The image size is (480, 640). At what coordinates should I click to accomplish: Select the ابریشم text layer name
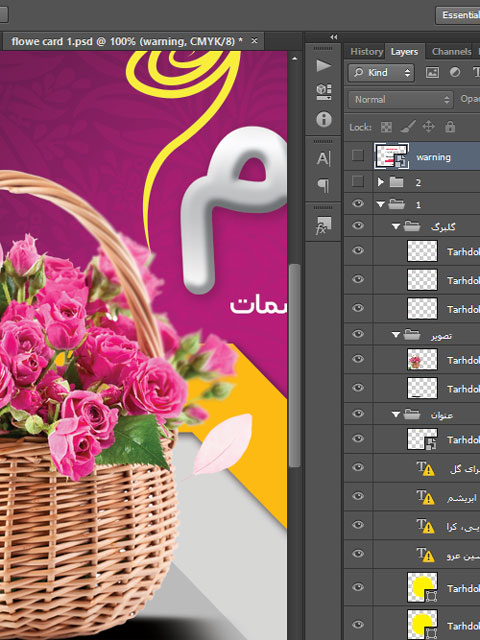(x=462, y=499)
